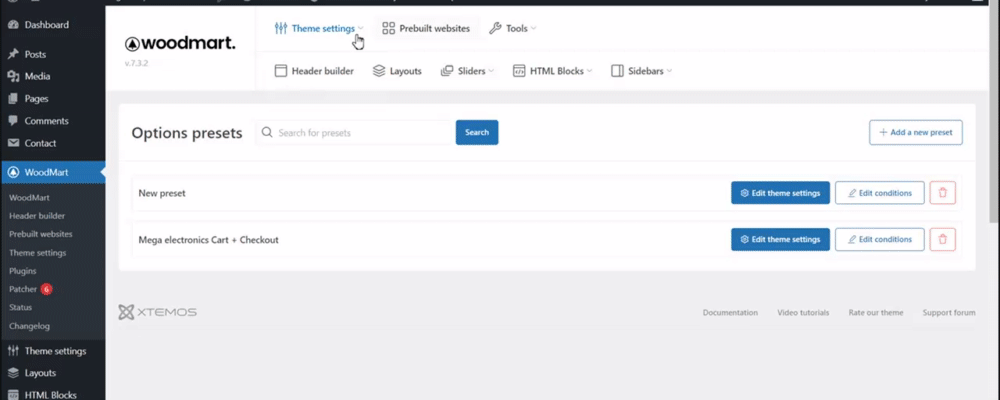
Task: Expand the Sidebars dropdown chevron
Action: (669, 71)
